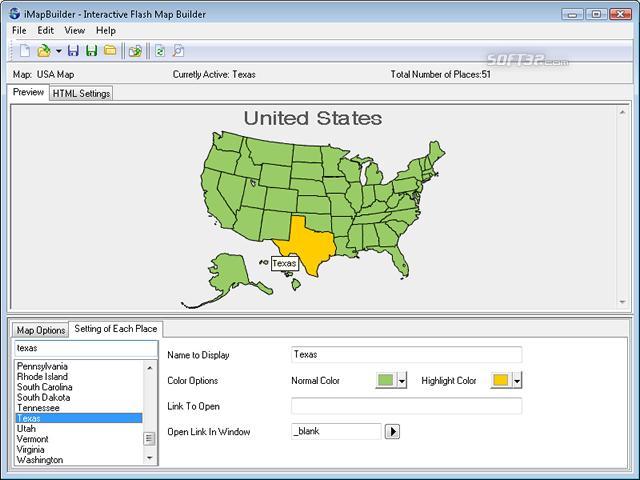Click the green Normal Color swatch

pos(386,380)
